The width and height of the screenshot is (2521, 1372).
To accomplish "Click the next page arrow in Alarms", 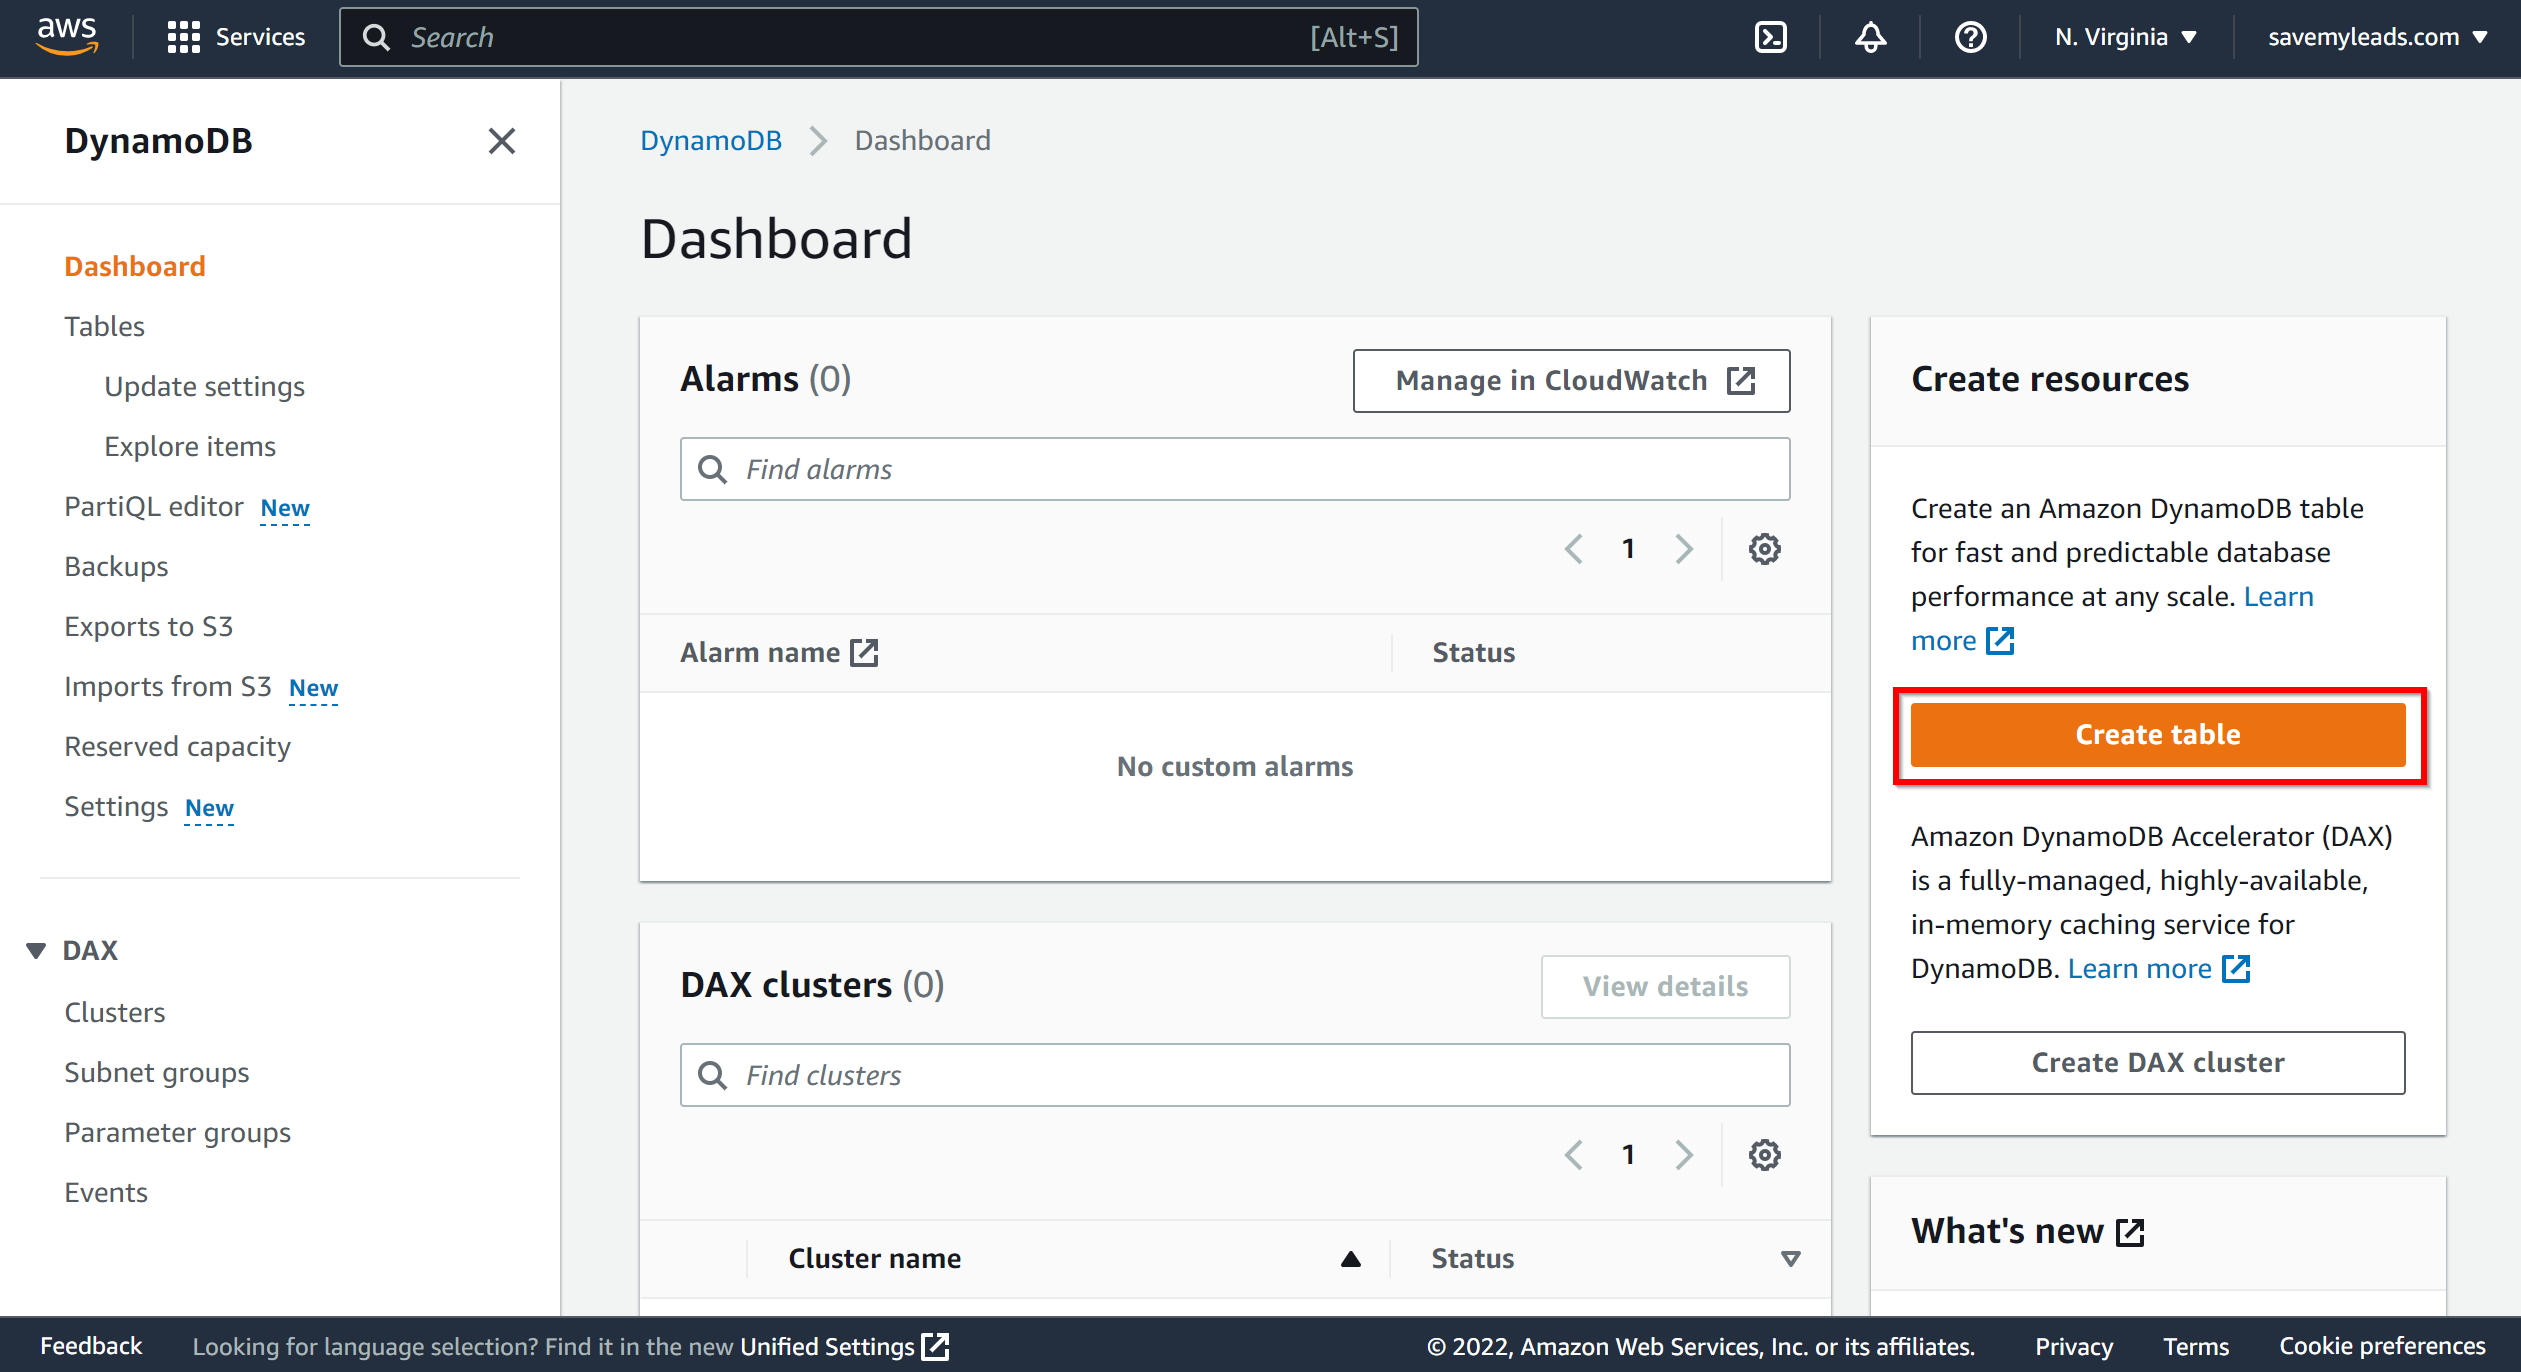I will coord(1685,547).
